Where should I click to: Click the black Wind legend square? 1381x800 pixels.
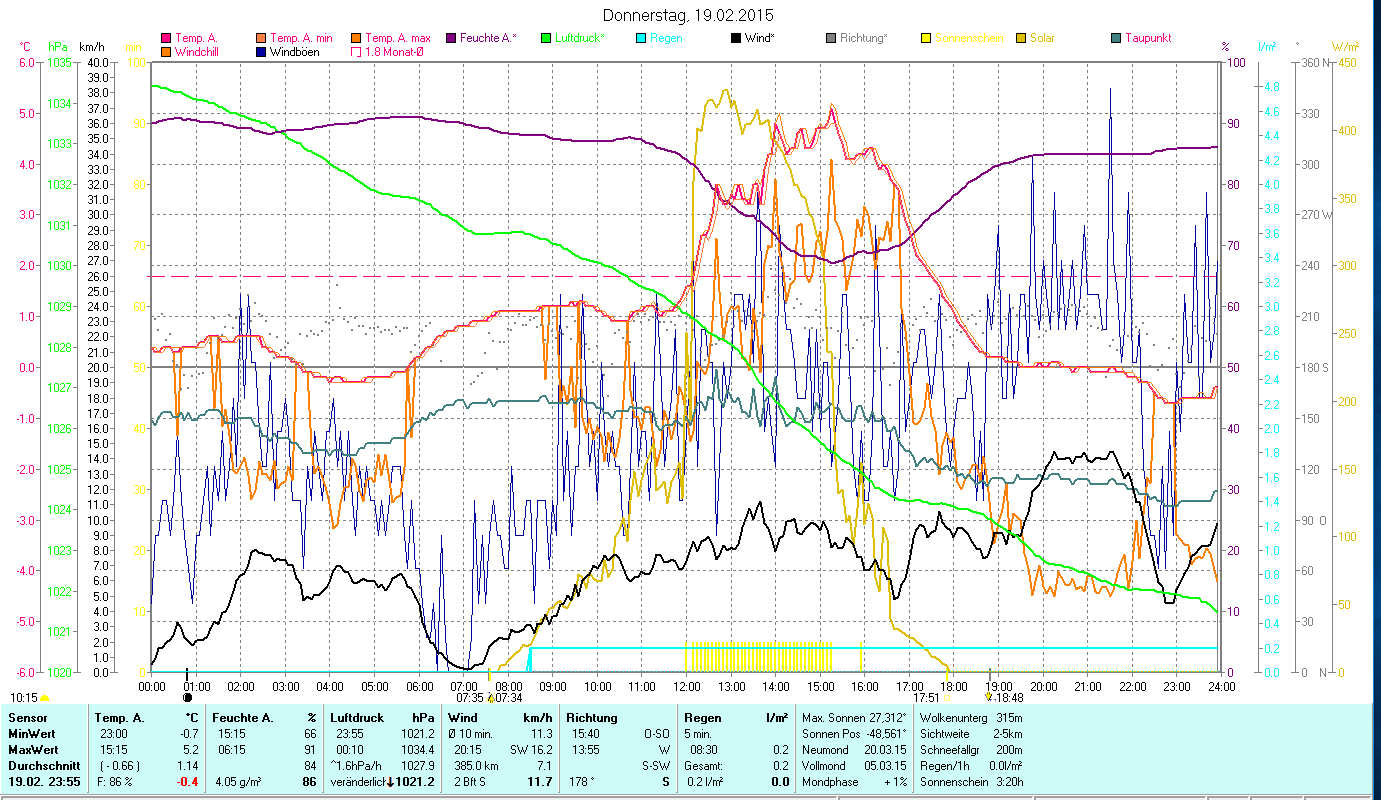click(x=735, y=38)
